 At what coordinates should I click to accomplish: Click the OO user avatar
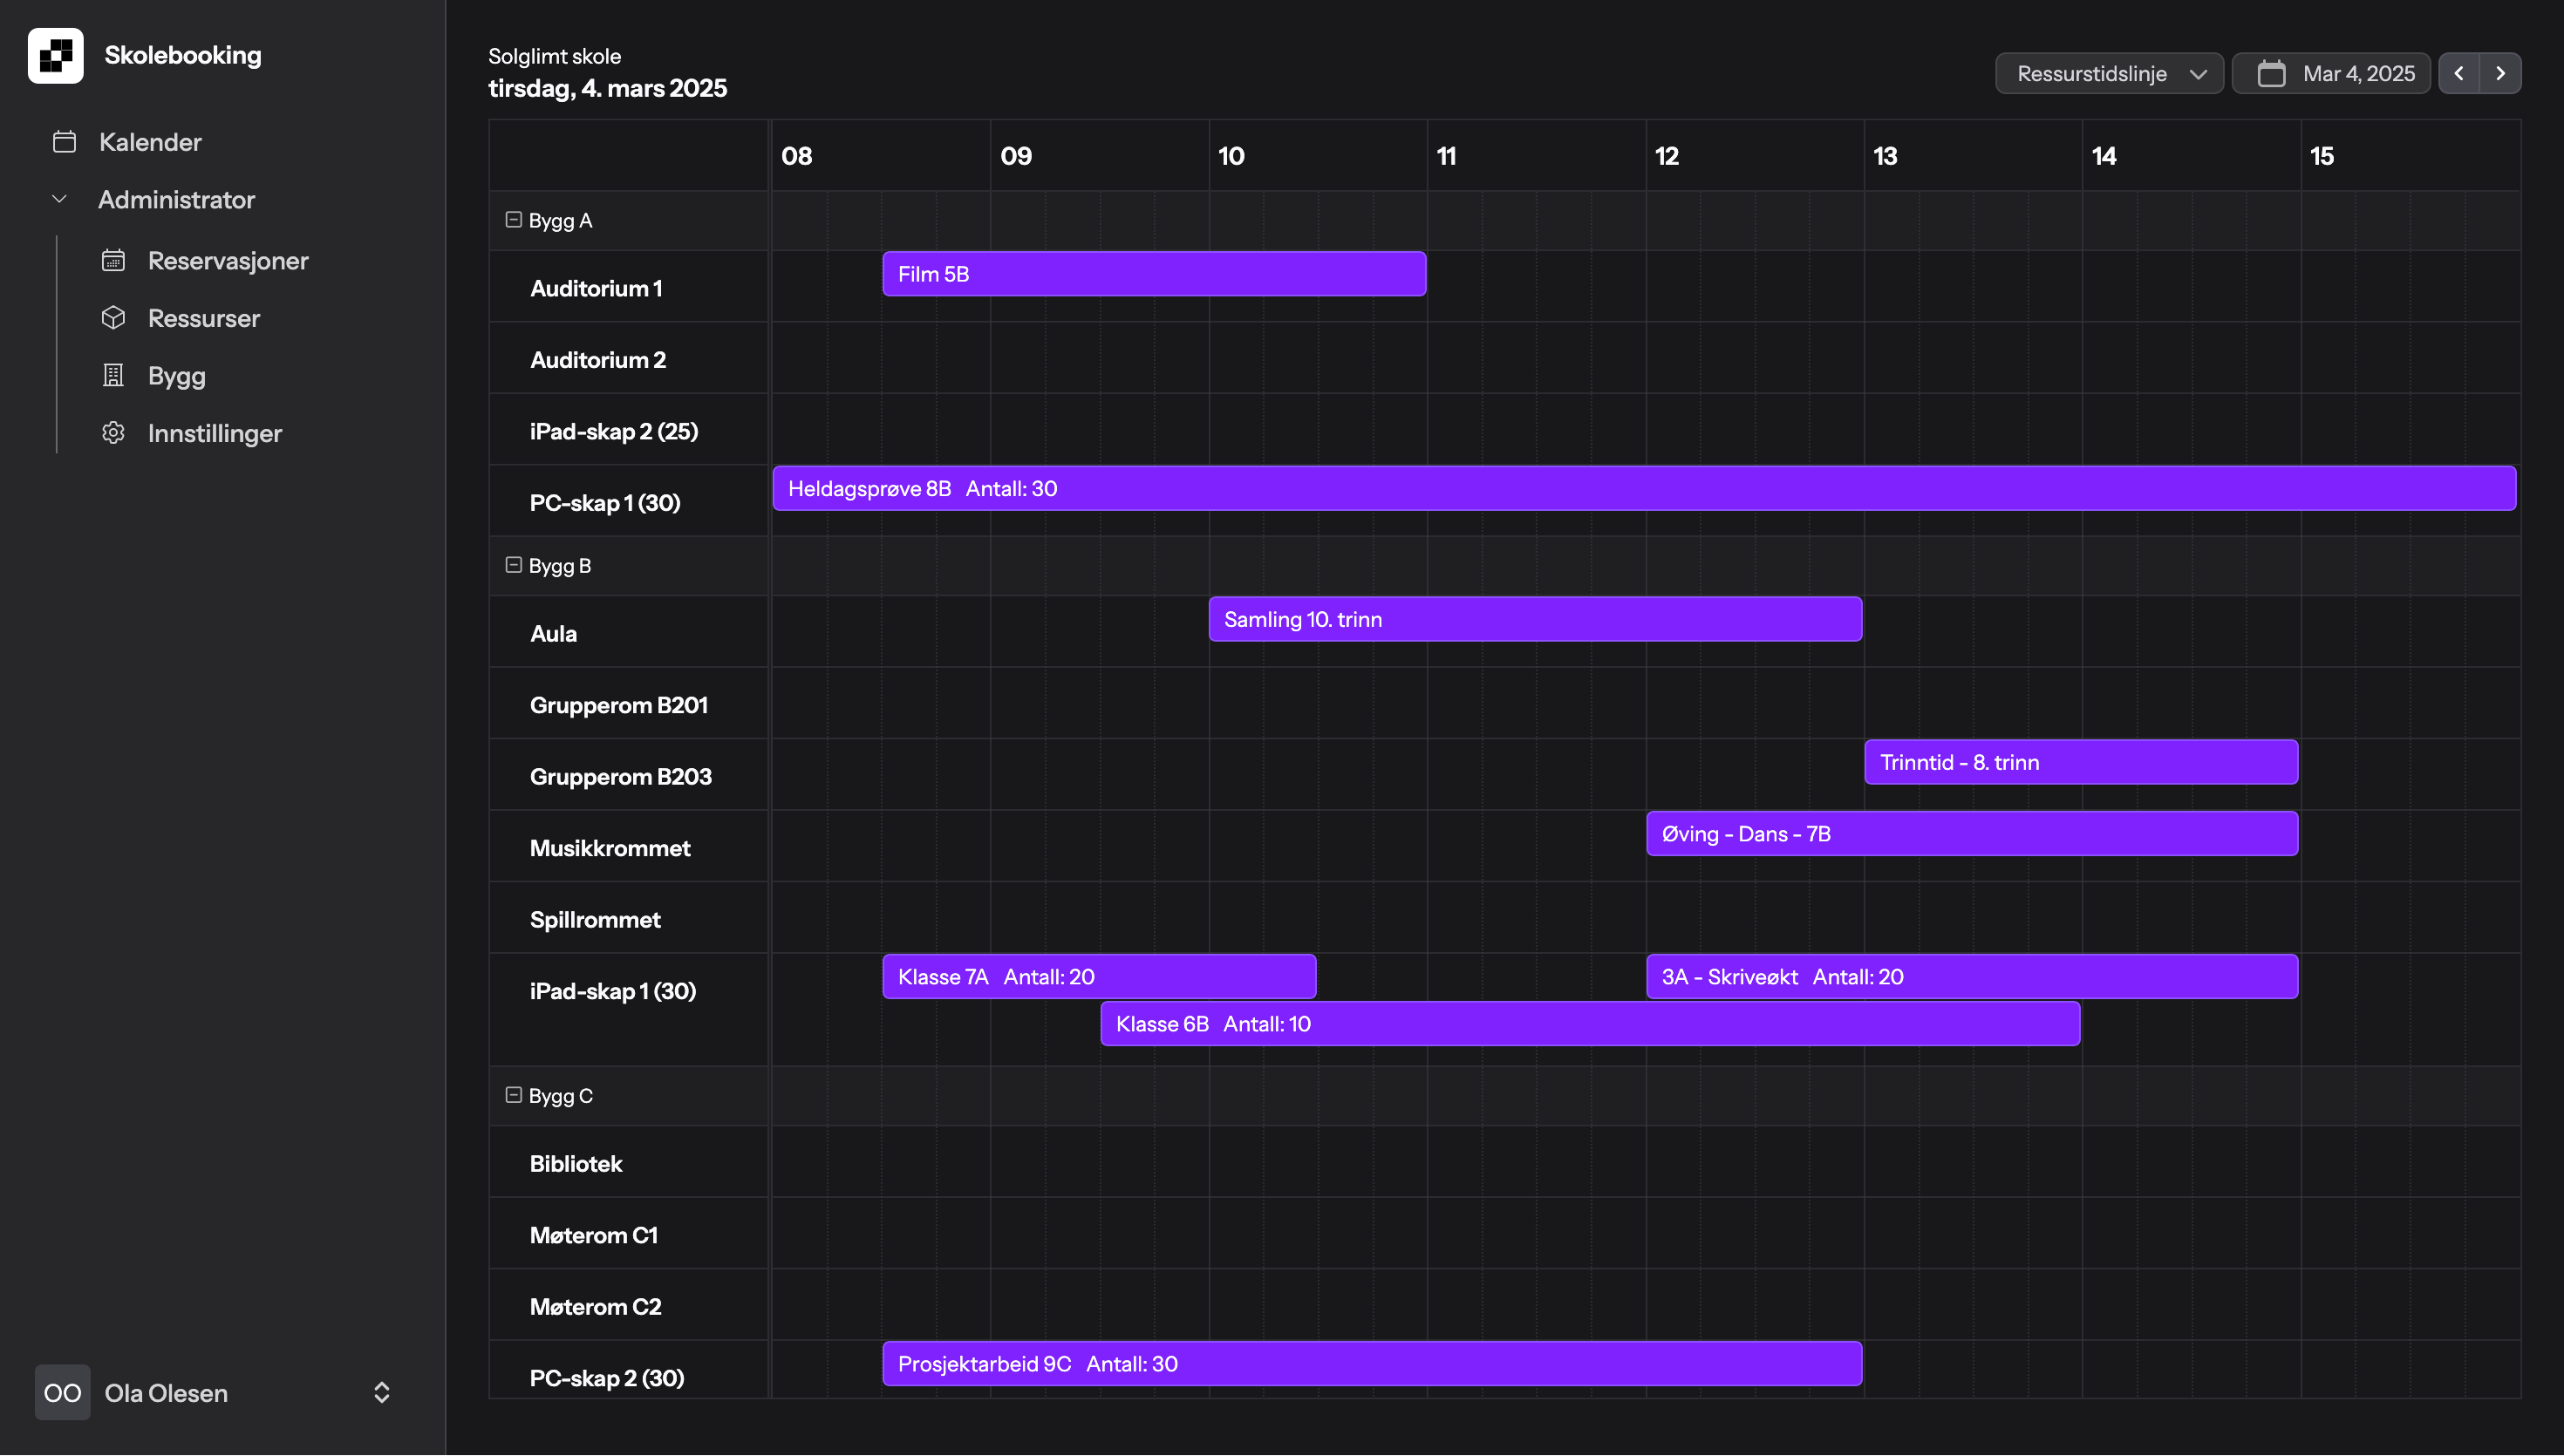coord(62,1392)
